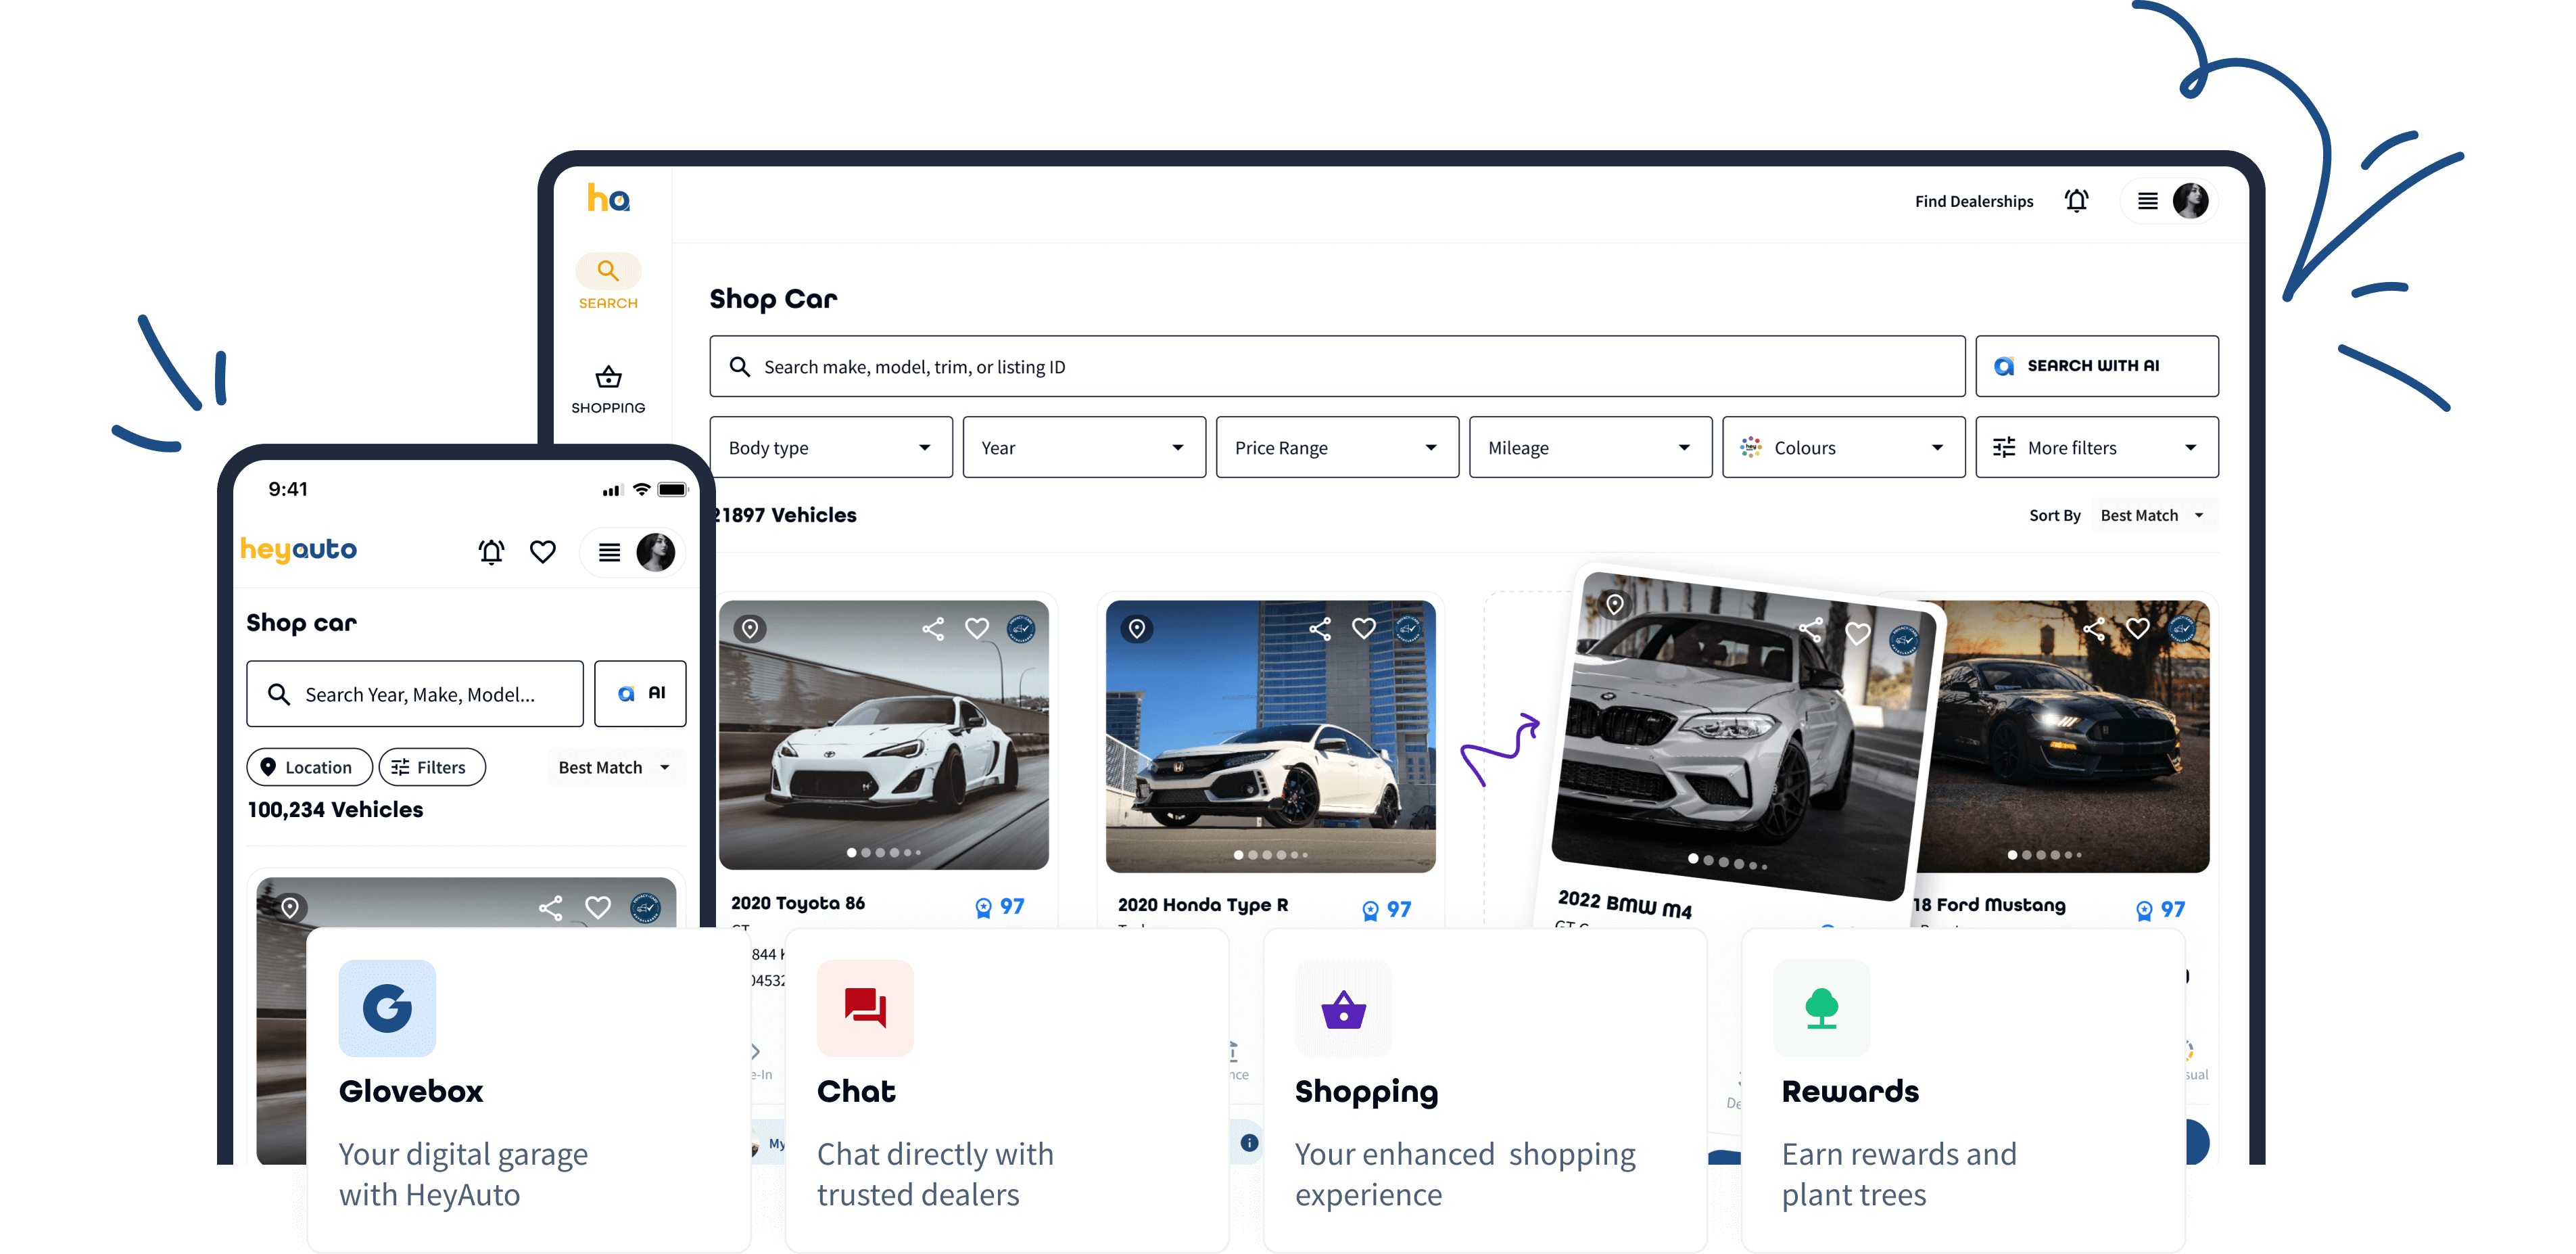2576x1254 pixels.
Task: Tap the mobile notification bell icon
Action: (491, 552)
